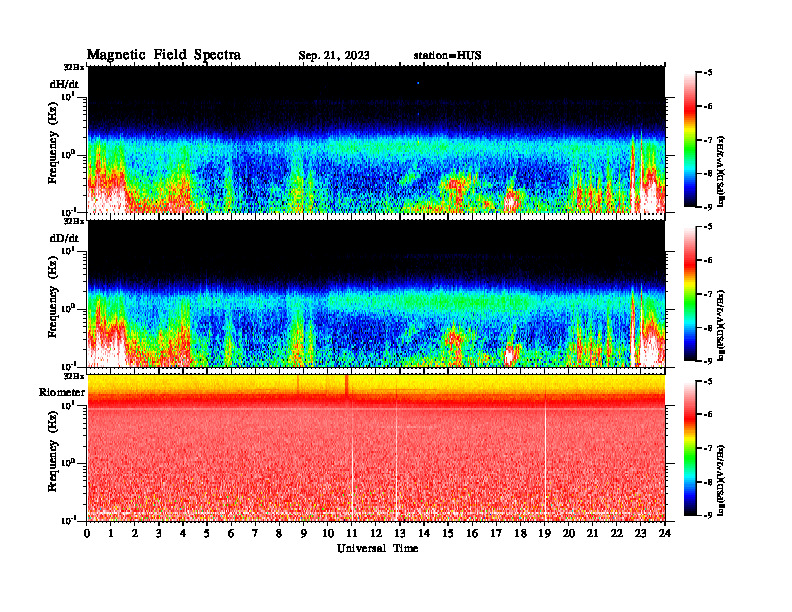The width and height of the screenshot is (792, 612).
Task: Click the hour 6 tick label on time axis
Action: 232,533
